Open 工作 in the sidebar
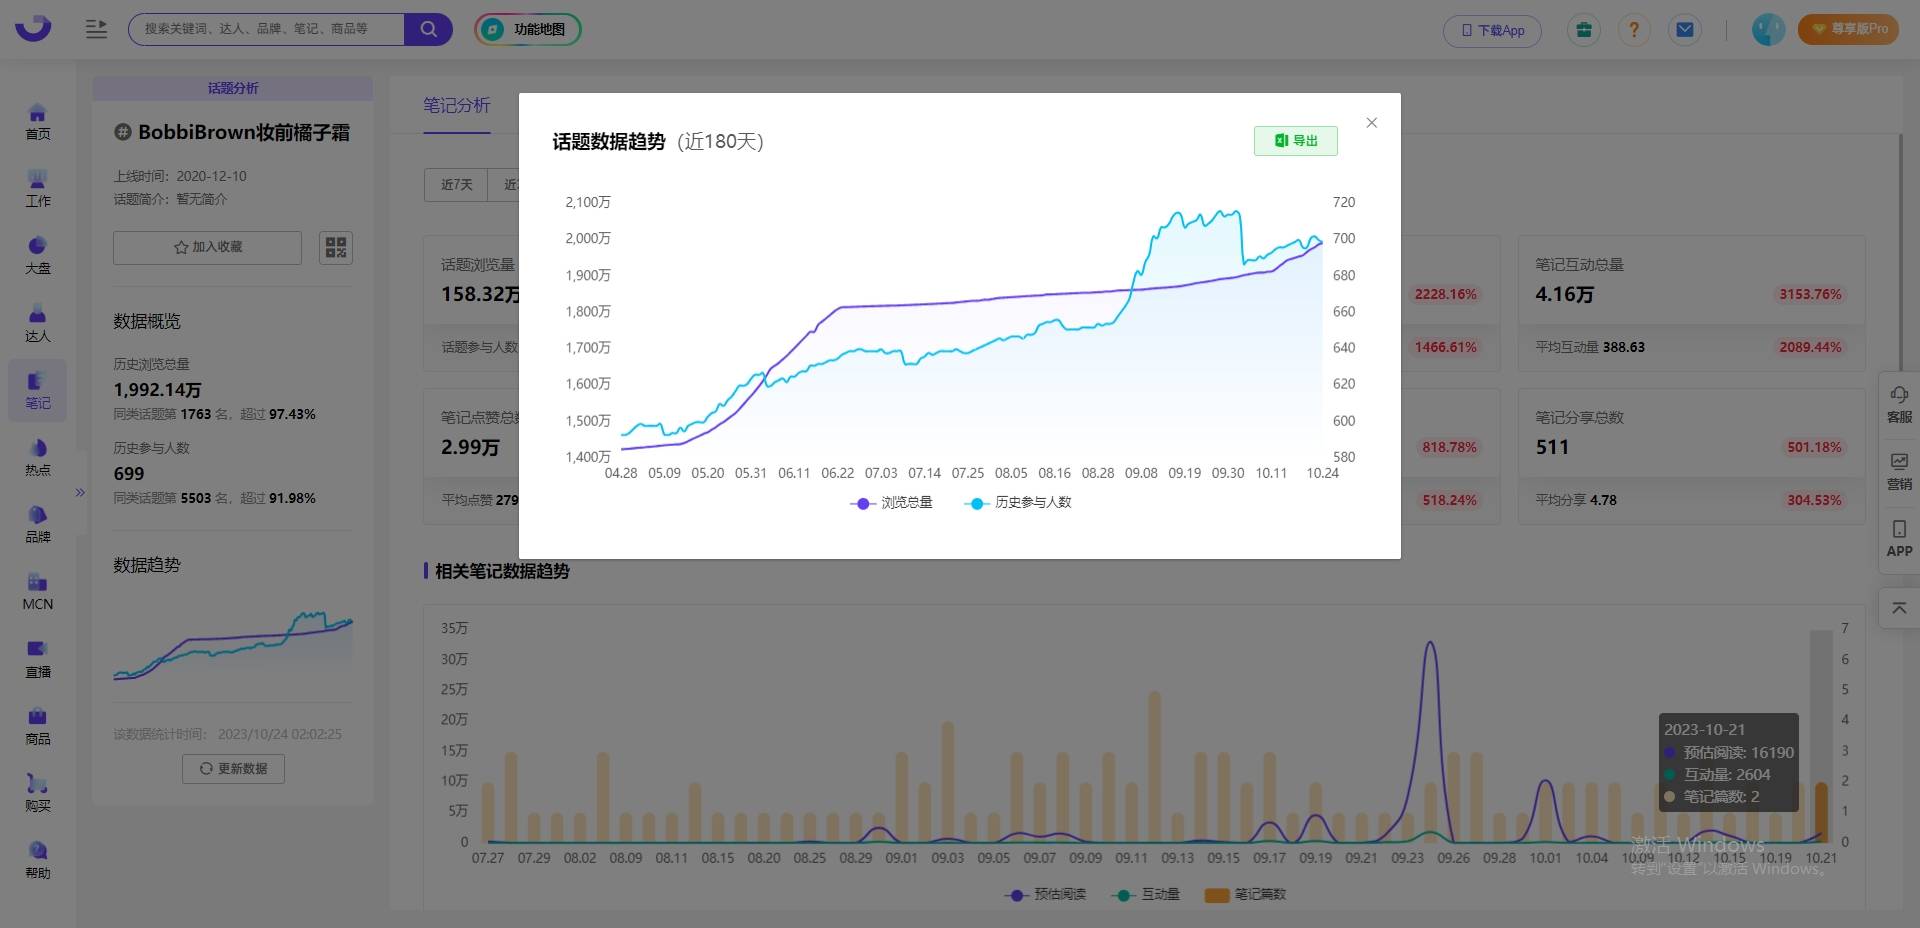Screen dimensions: 1920x928 coord(38,189)
